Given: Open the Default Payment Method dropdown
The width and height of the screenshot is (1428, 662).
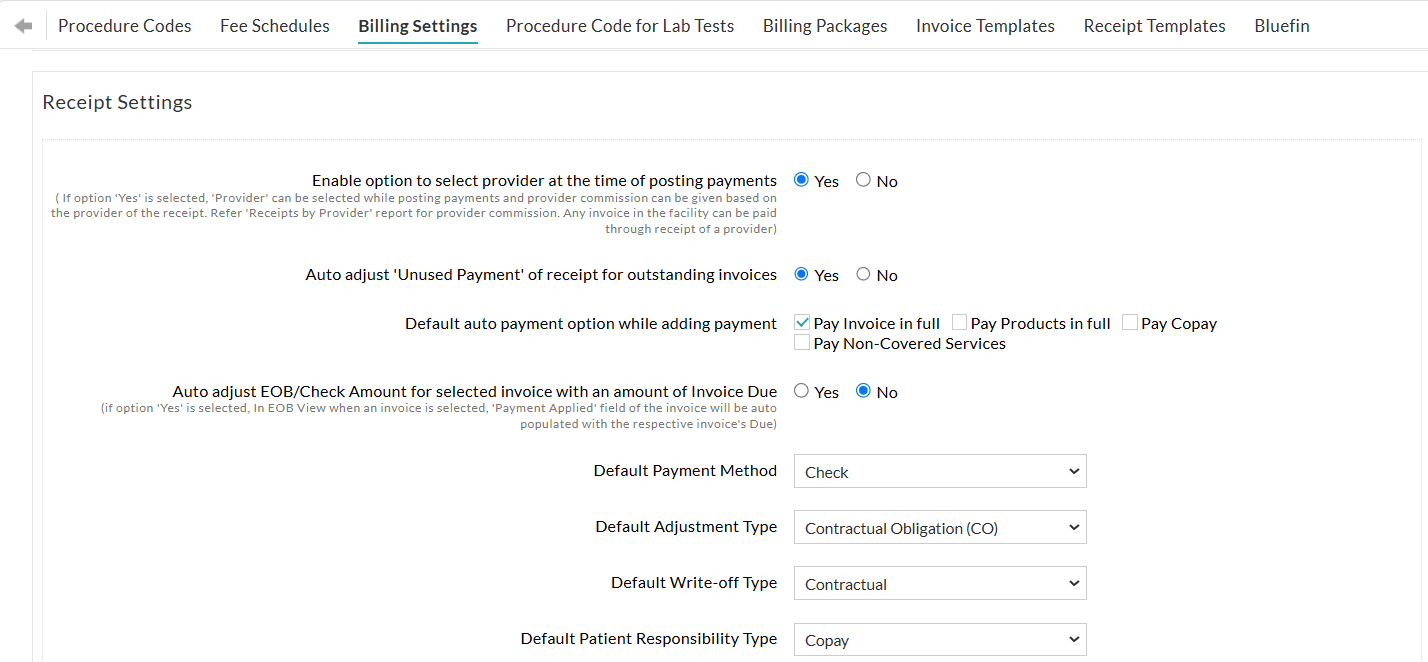Looking at the screenshot, I should [x=939, y=471].
